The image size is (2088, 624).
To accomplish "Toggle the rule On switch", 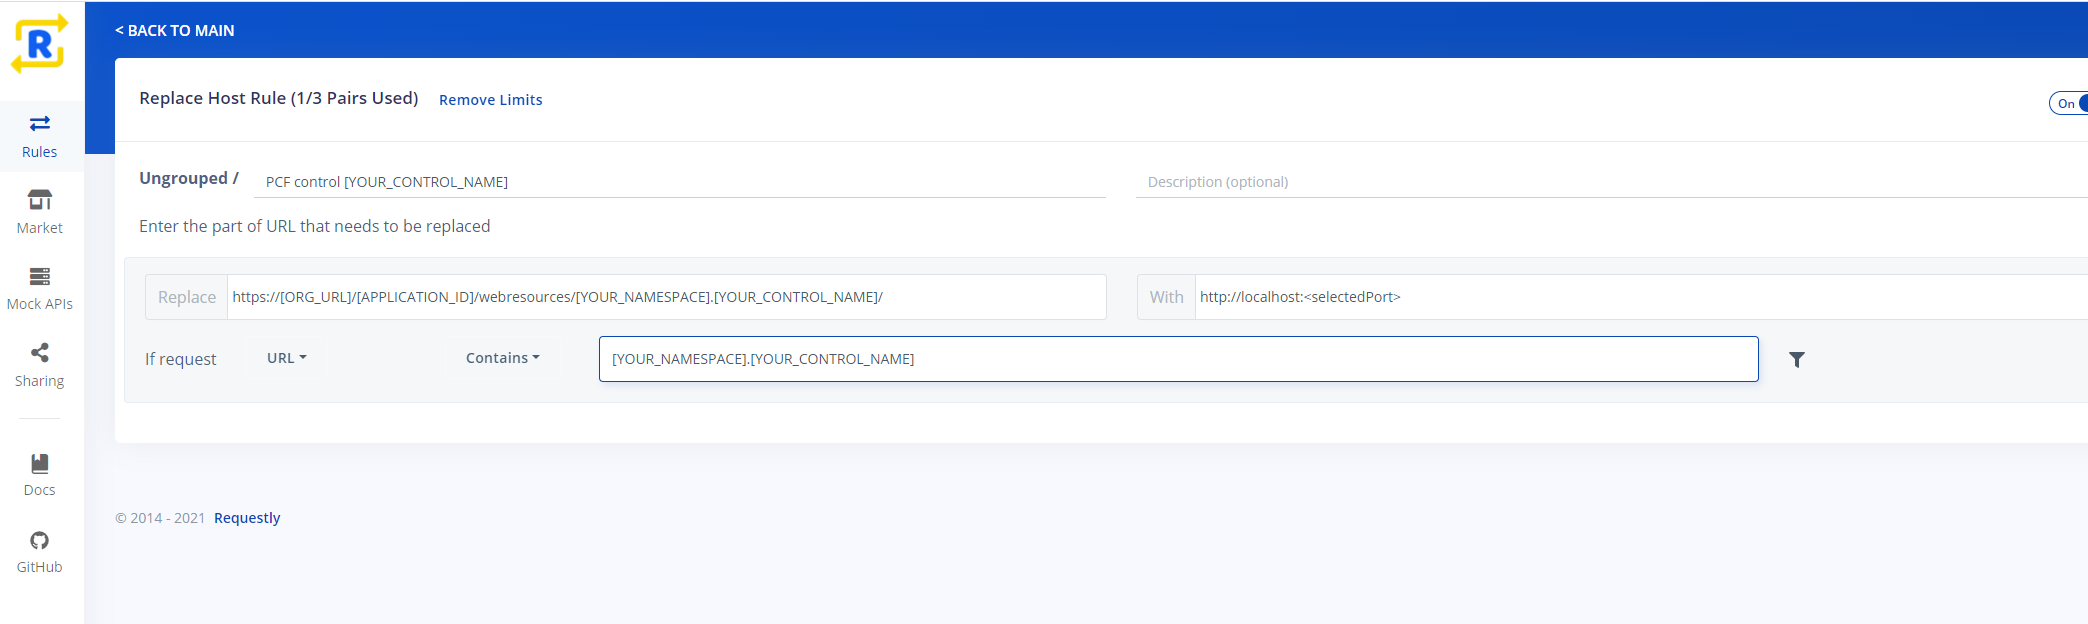I will [2068, 104].
